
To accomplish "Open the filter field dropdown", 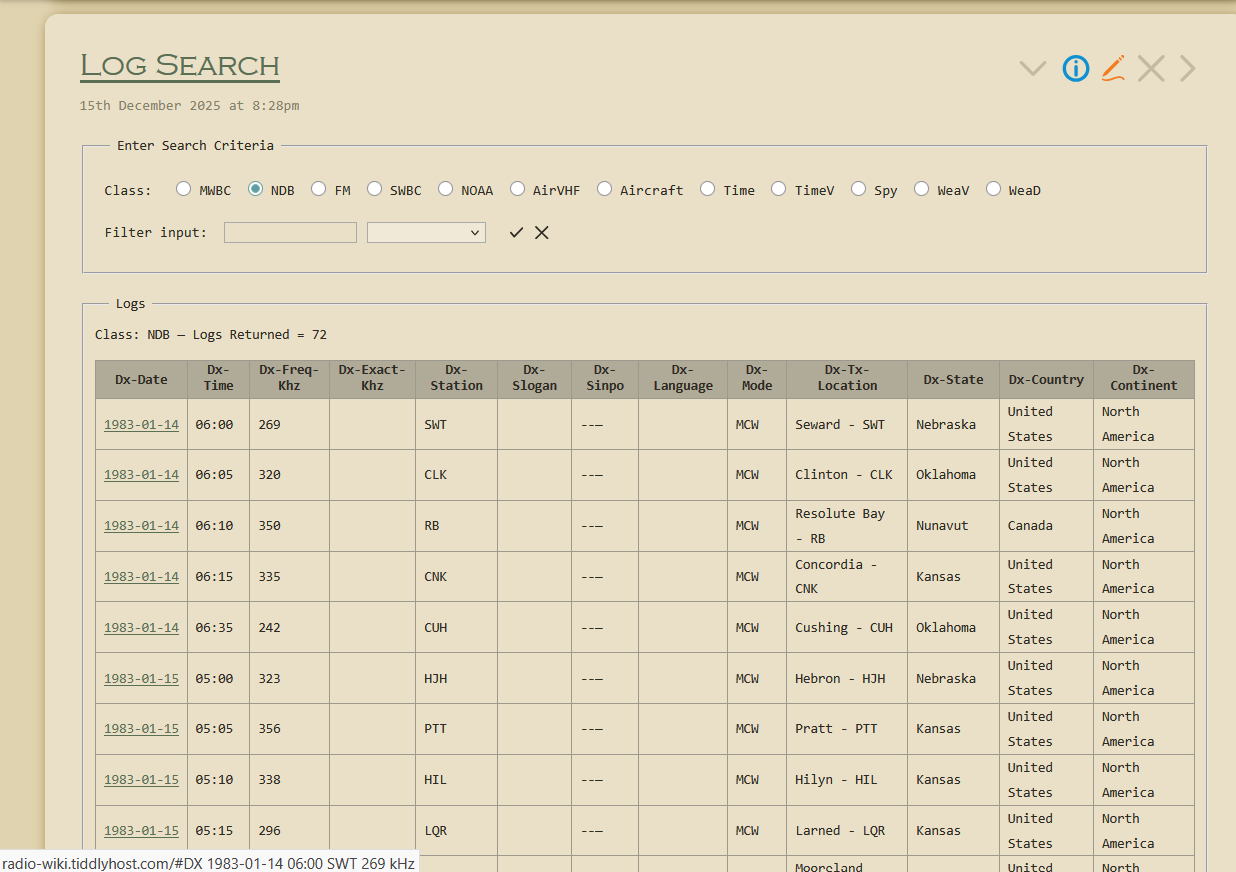I will [426, 232].
